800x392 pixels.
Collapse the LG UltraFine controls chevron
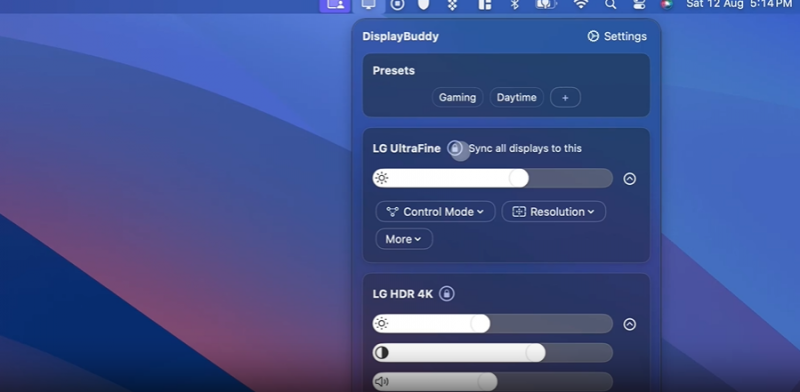coord(630,179)
